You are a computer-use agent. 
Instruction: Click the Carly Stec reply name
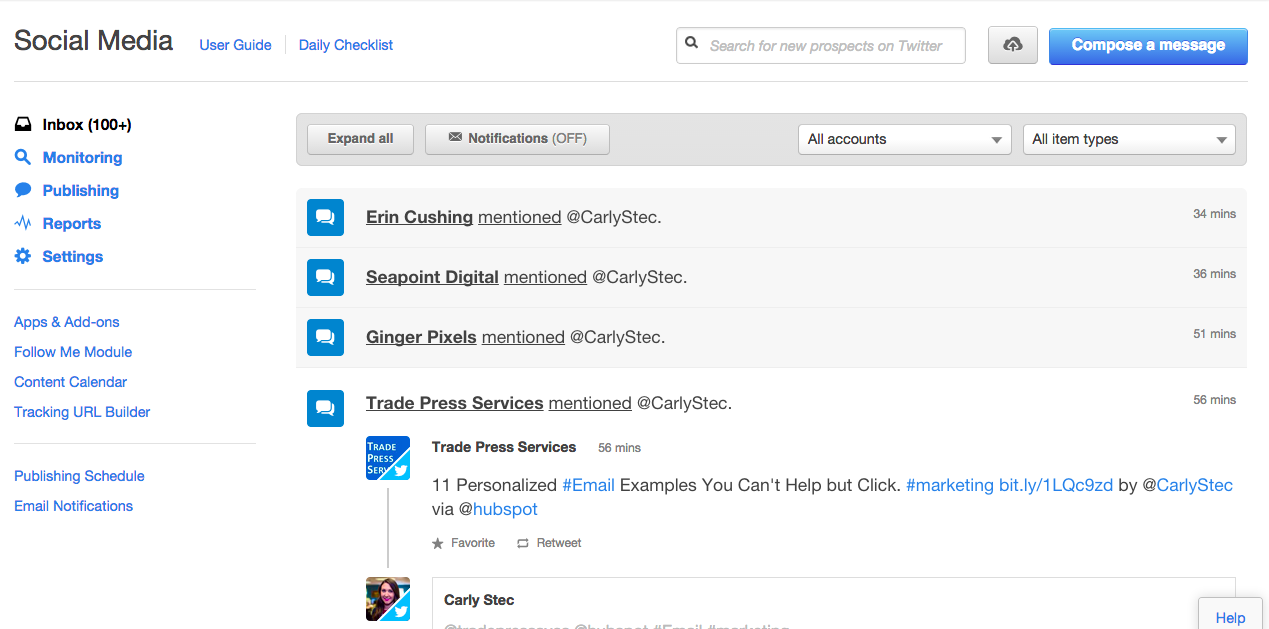click(x=479, y=600)
